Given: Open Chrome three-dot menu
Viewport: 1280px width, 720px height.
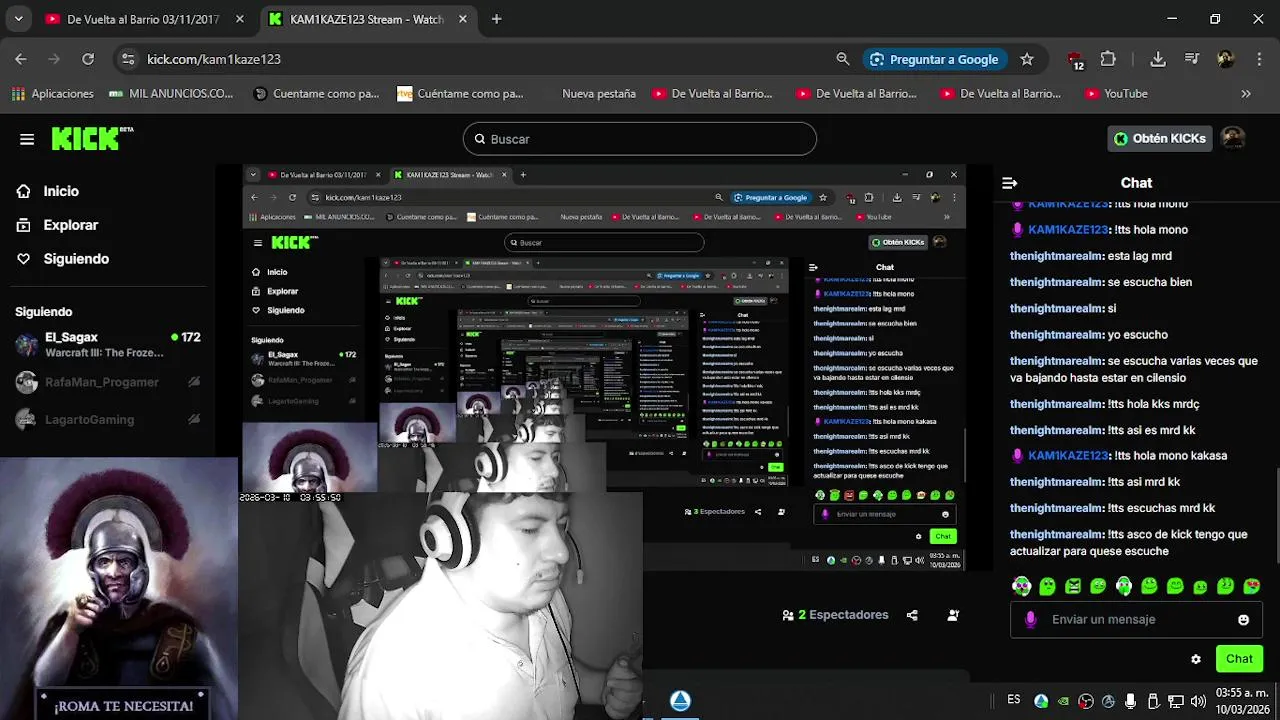Looking at the screenshot, I should [x=1258, y=59].
